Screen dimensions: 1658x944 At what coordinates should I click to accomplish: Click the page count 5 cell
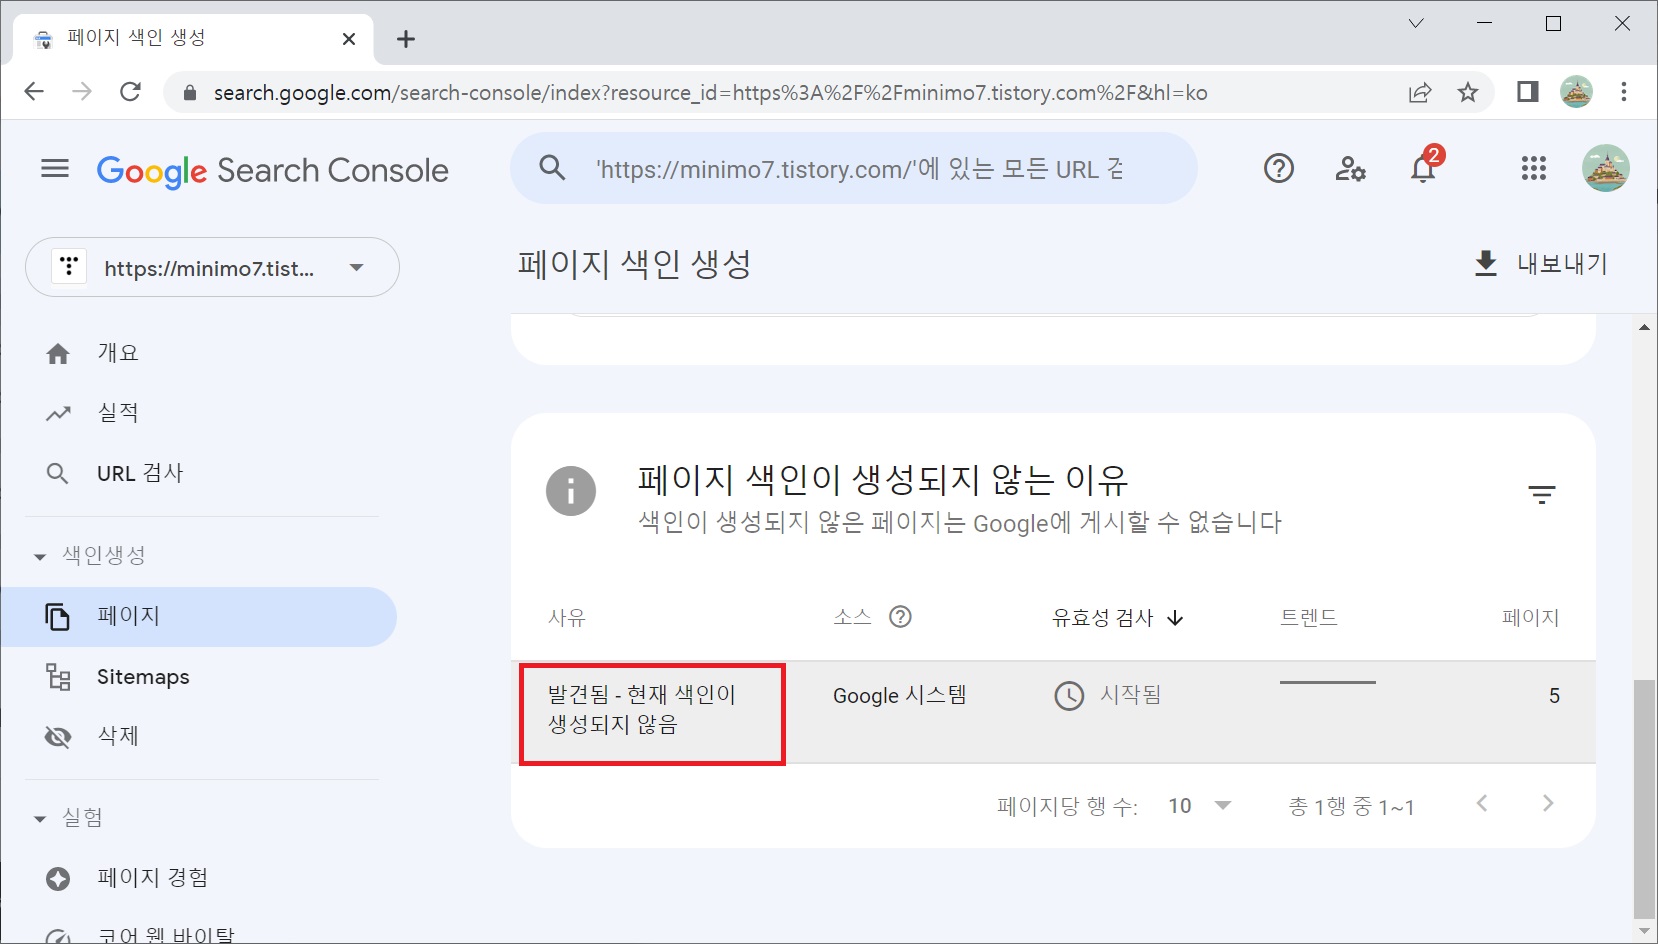coord(1554,696)
